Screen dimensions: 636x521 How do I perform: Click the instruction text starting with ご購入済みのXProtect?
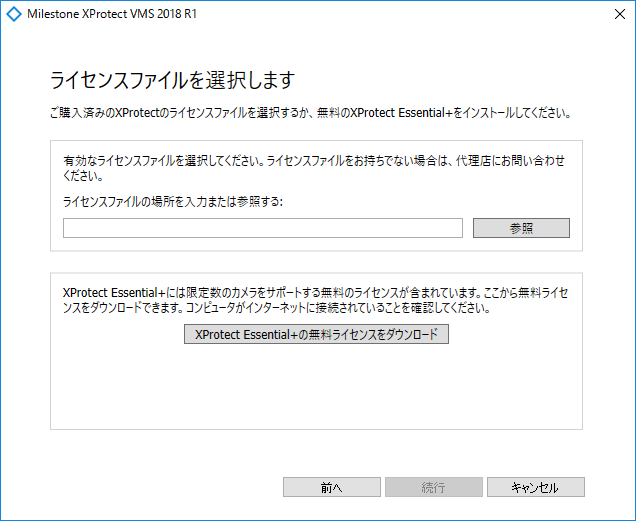[310, 112]
